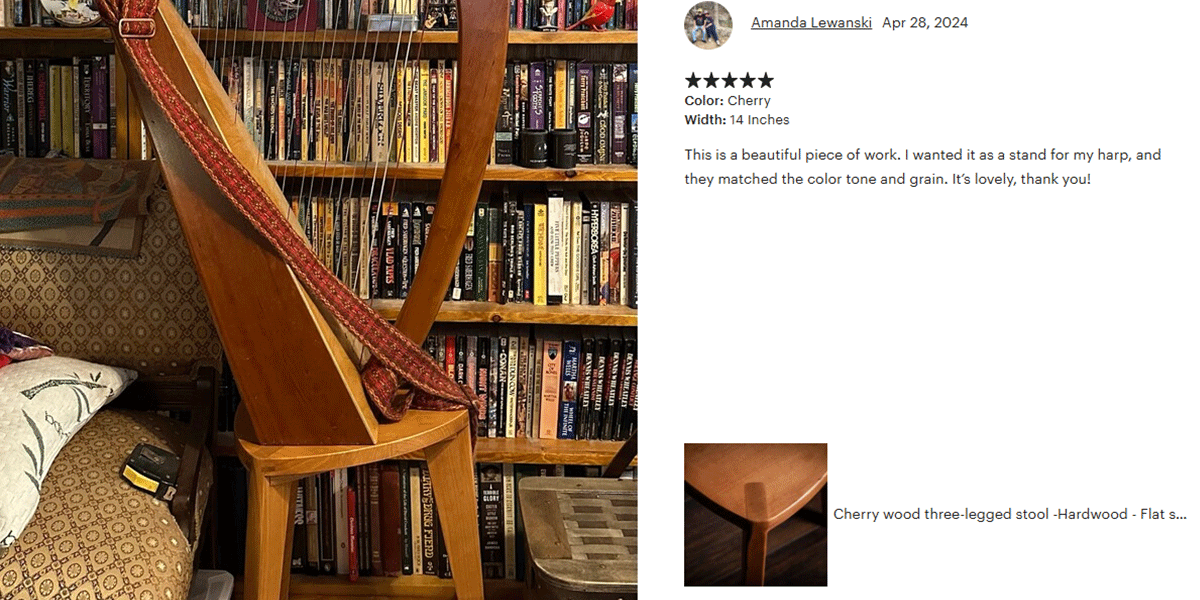Open Amanda Lewanski's profile avatar
Image resolution: width=1200 pixels, height=600 pixels.
click(708, 25)
